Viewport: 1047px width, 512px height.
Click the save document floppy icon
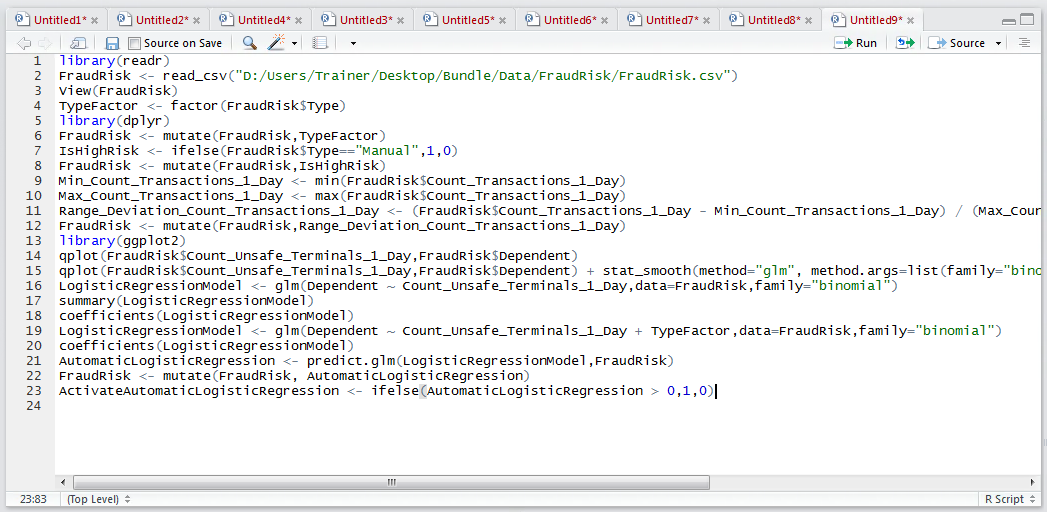pyautogui.click(x=112, y=43)
